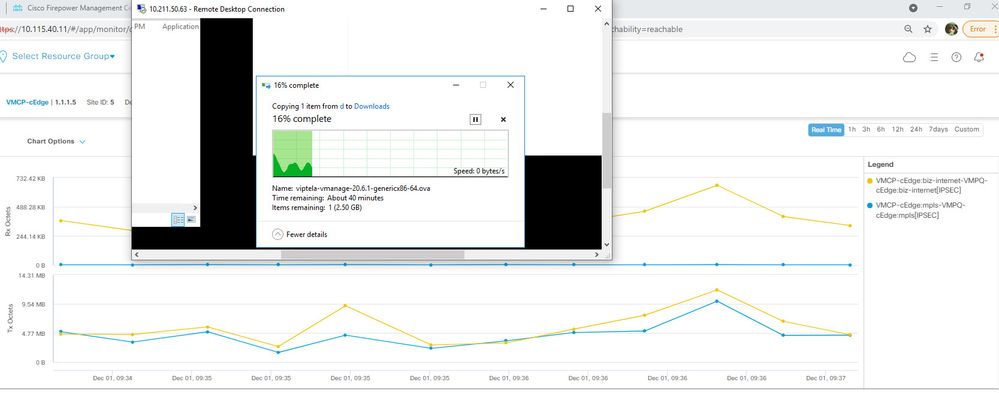999x393 pixels.
Task: Toggle biz-internet legend yellow swatch
Action: pos(870,180)
